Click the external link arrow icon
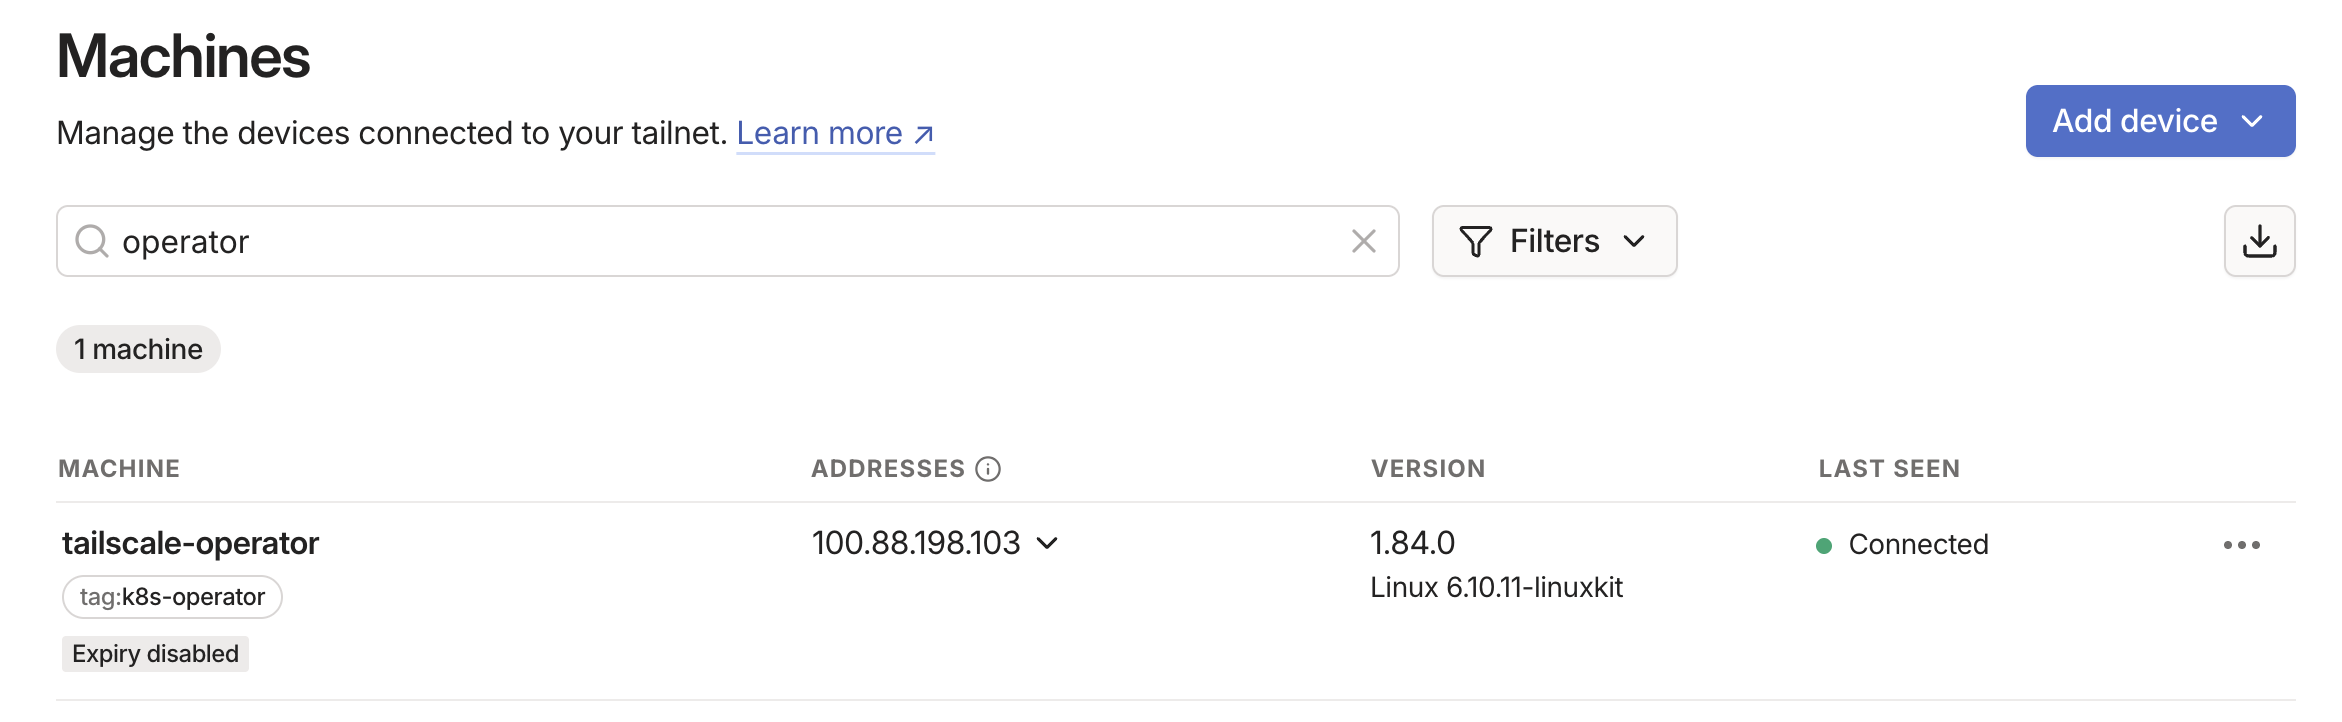Screen dimensions: 2342x722 click(x=924, y=134)
